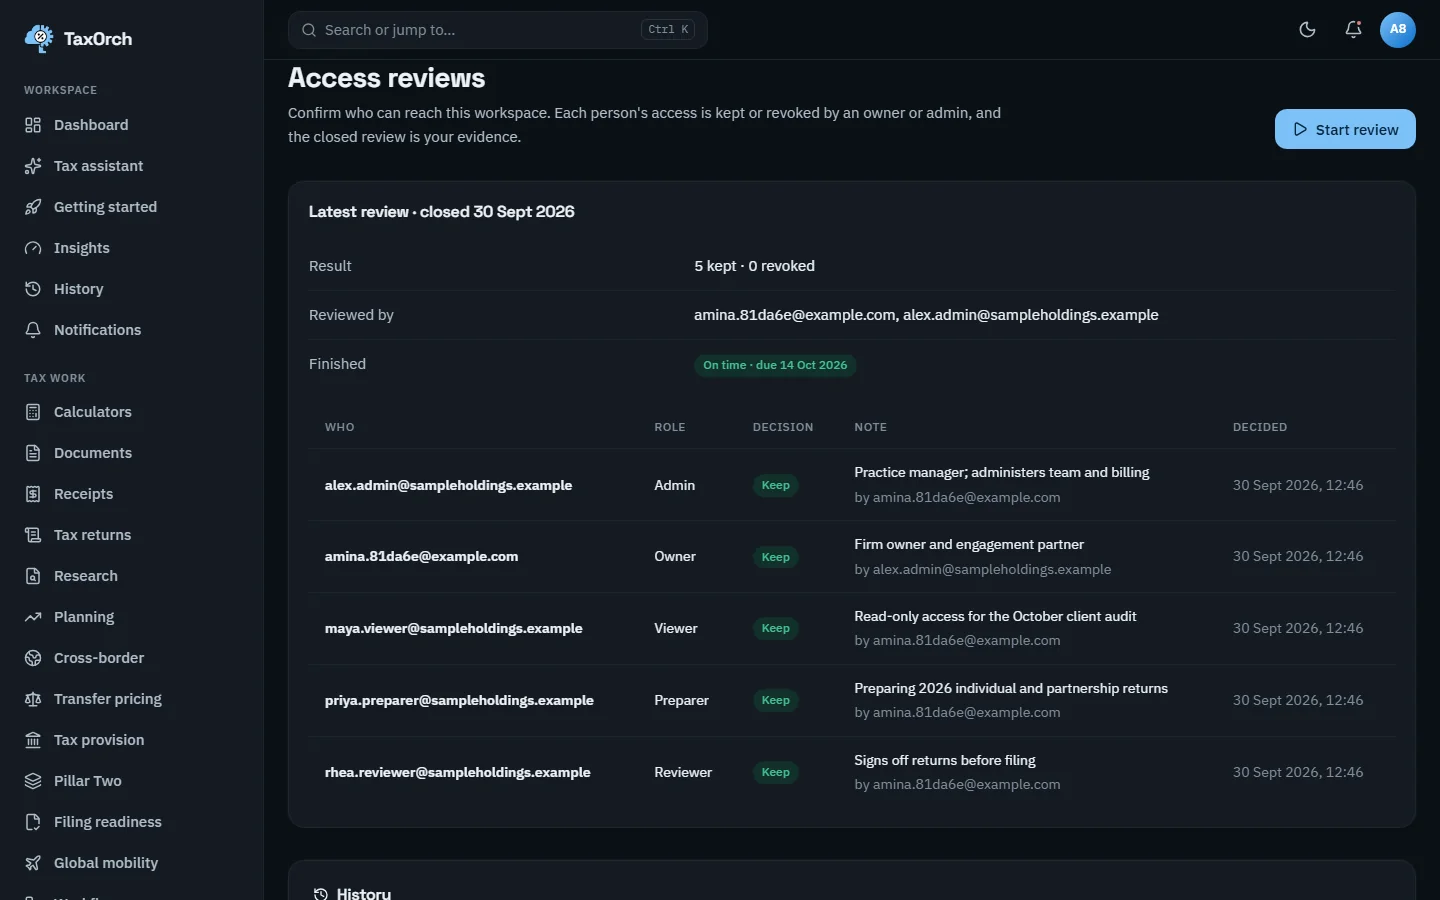The image size is (1440, 900).
Task: Click Keep badge for maya.viewer row
Action: [x=776, y=628]
